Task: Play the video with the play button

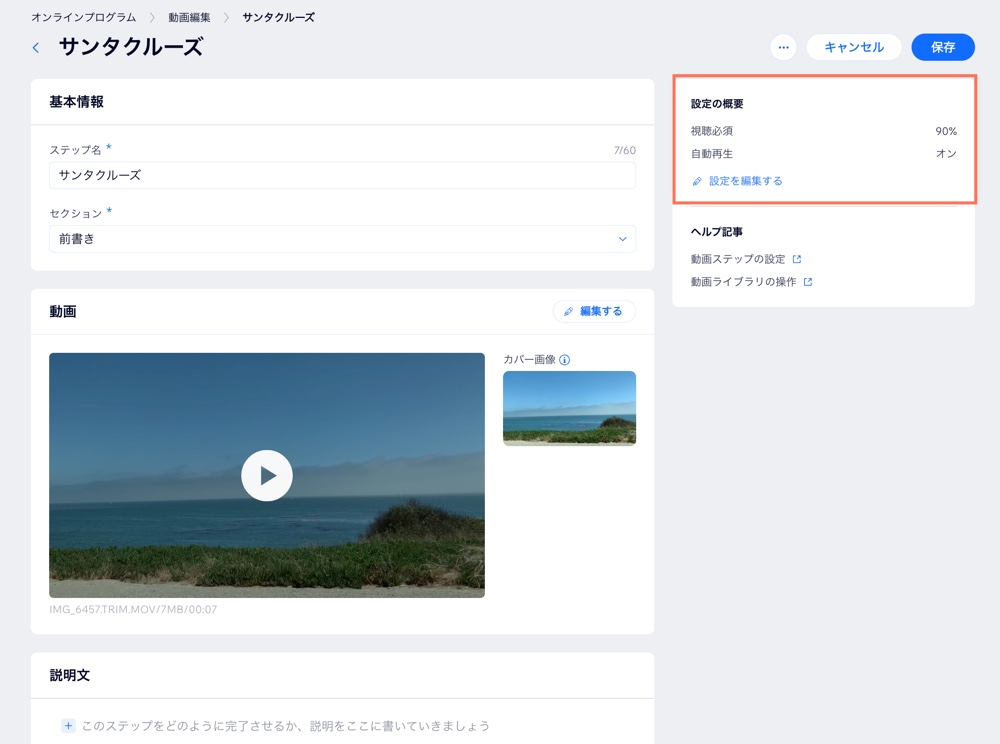Action: click(x=267, y=476)
